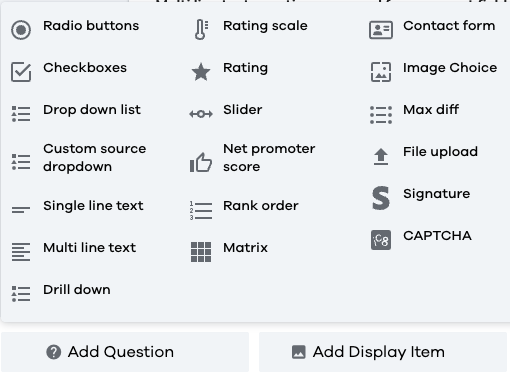Select the CAPTCHA icon
The width and height of the screenshot is (510, 374).
381,240
